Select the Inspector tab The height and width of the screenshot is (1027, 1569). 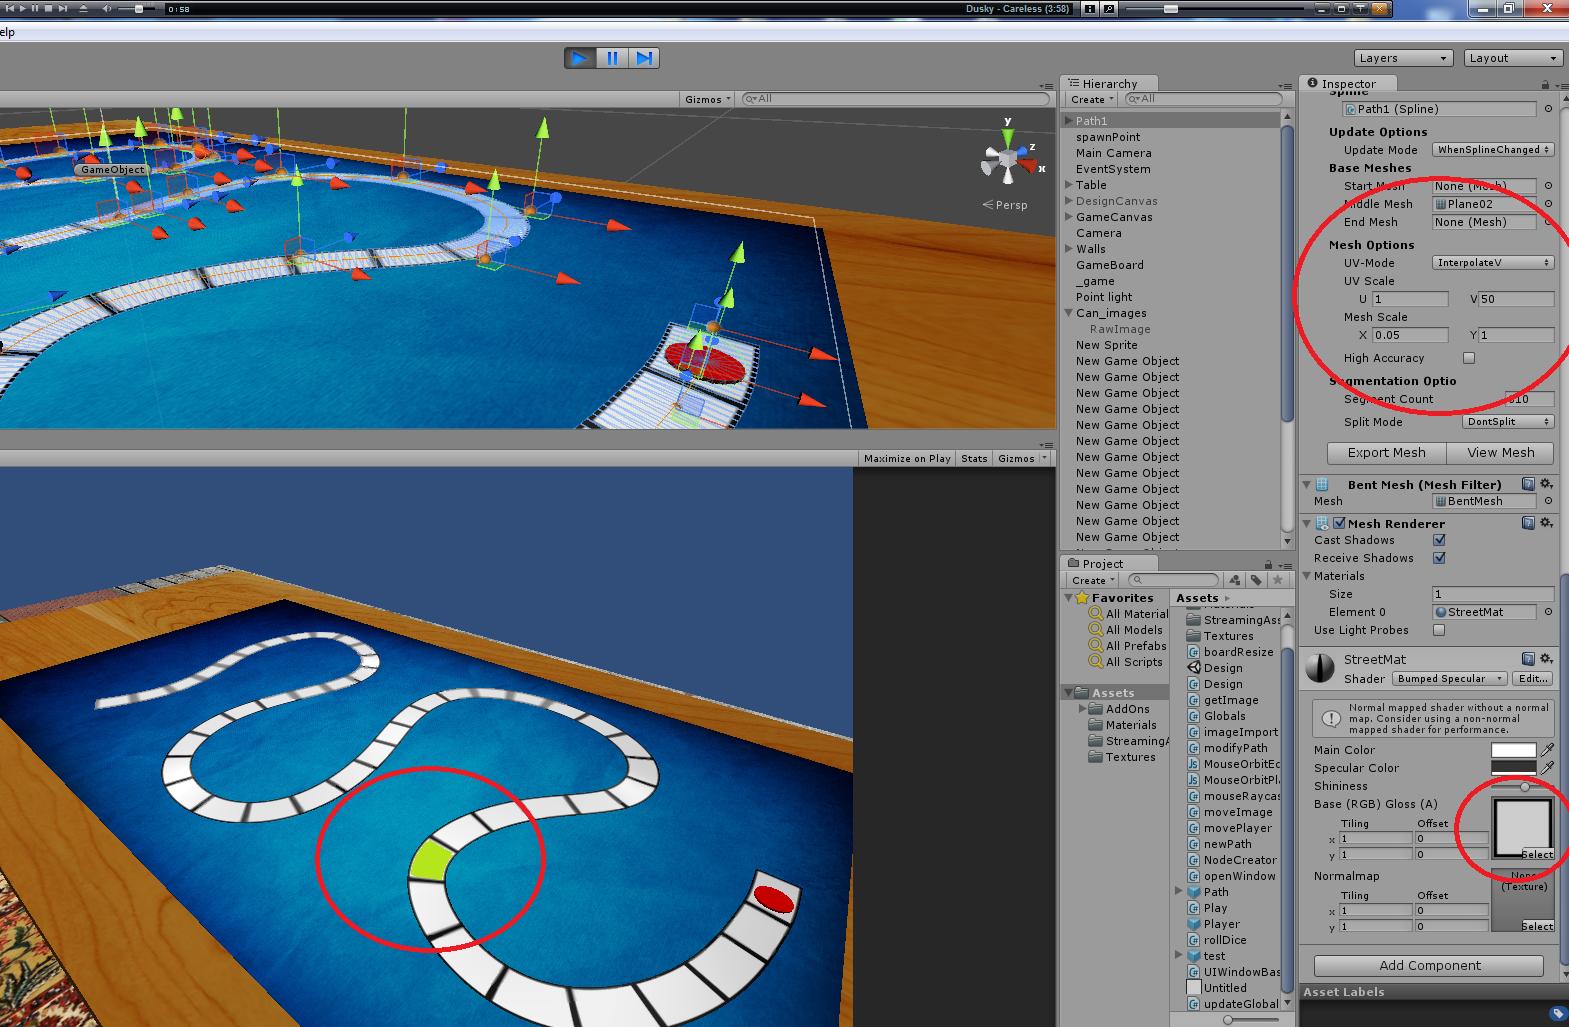click(1348, 84)
